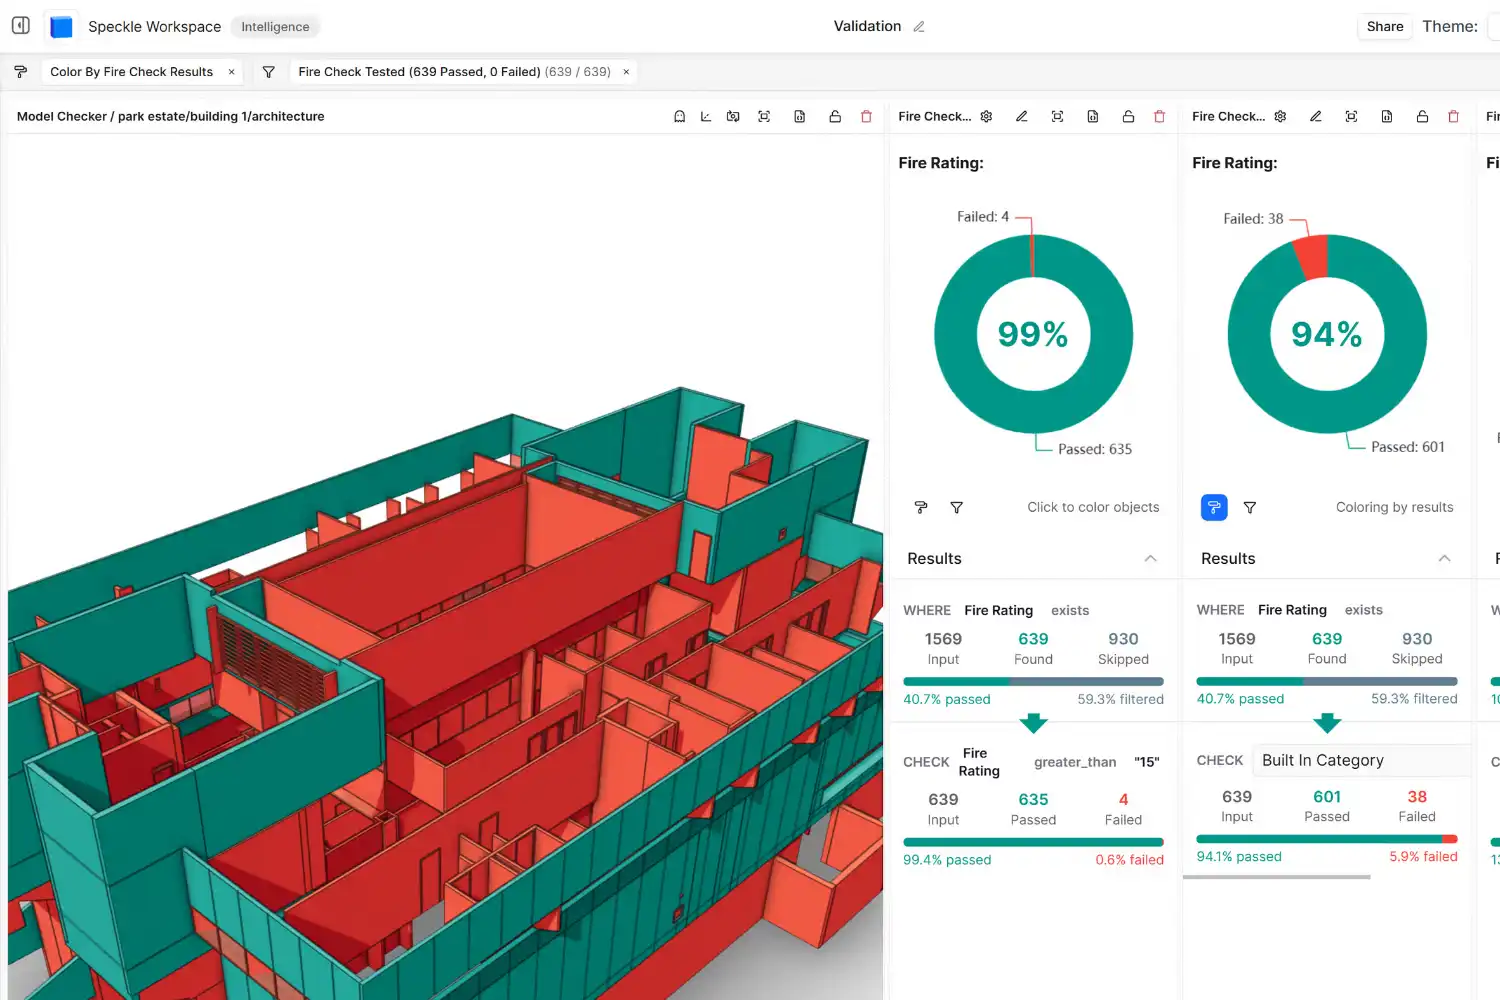The width and height of the screenshot is (1500, 1000).
Task: Click the 639 Found value in second panel
Action: coord(1327,639)
